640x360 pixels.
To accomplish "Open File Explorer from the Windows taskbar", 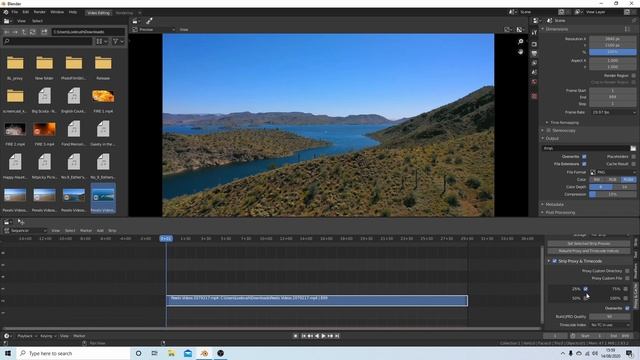I will coord(171,353).
